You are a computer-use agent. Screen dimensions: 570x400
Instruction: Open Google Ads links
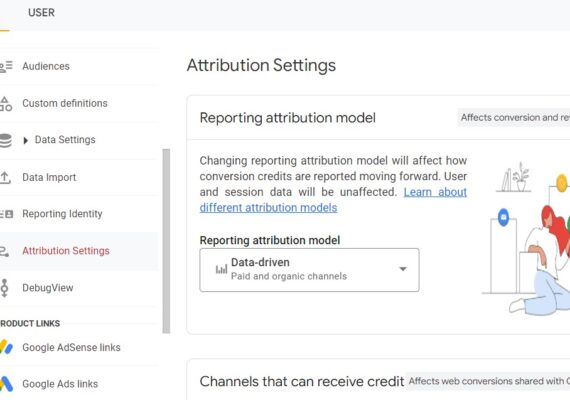[x=60, y=384]
